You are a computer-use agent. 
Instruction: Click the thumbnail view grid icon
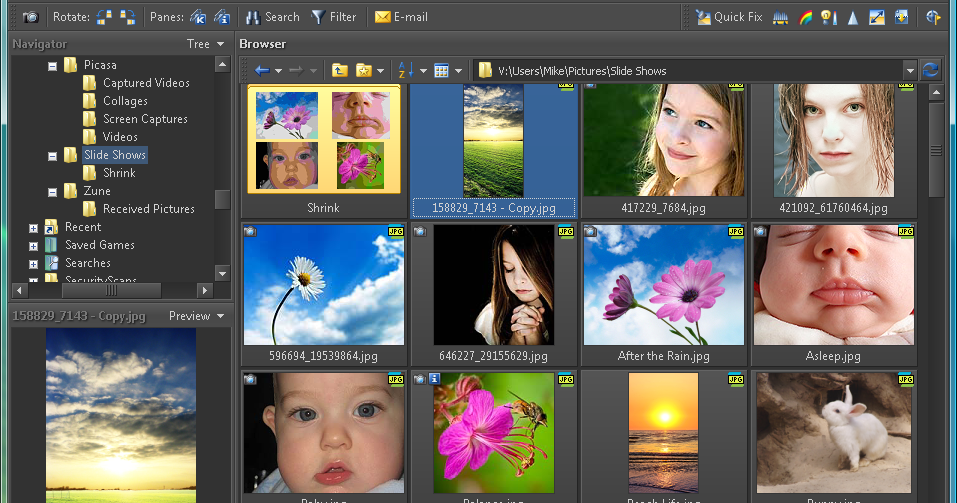point(441,71)
